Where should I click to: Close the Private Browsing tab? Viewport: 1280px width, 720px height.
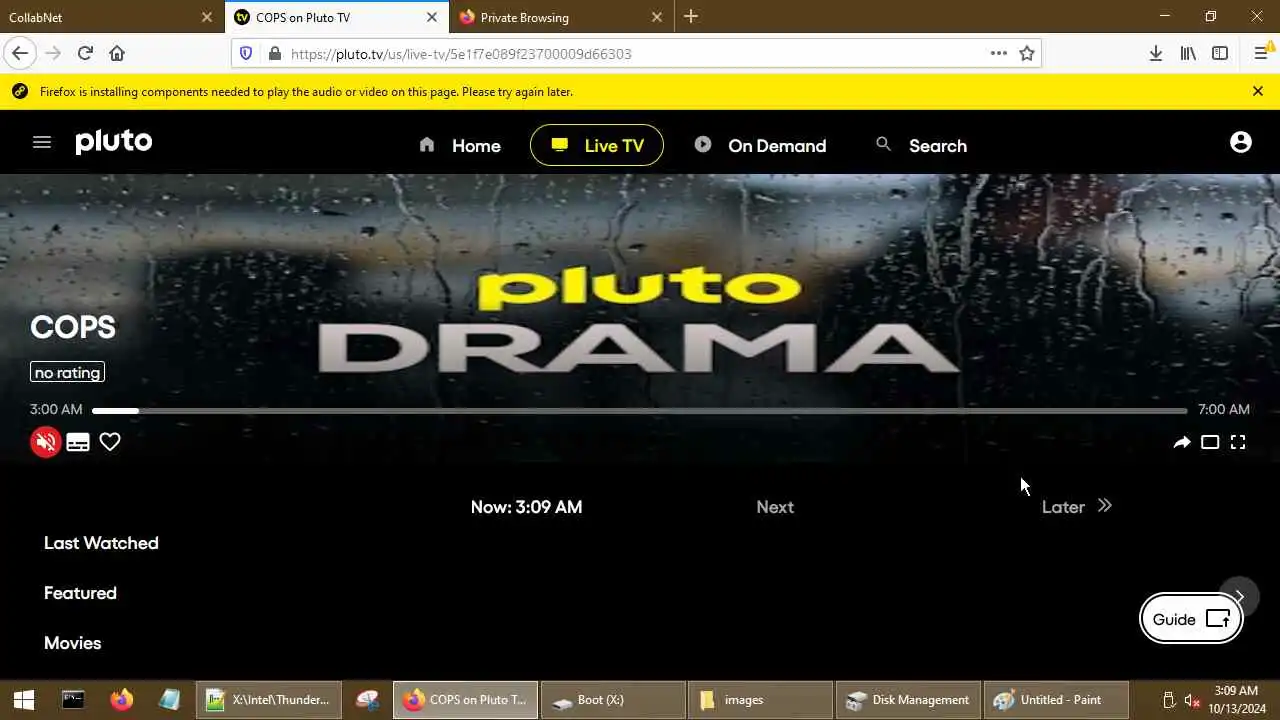tap(657, 17)
